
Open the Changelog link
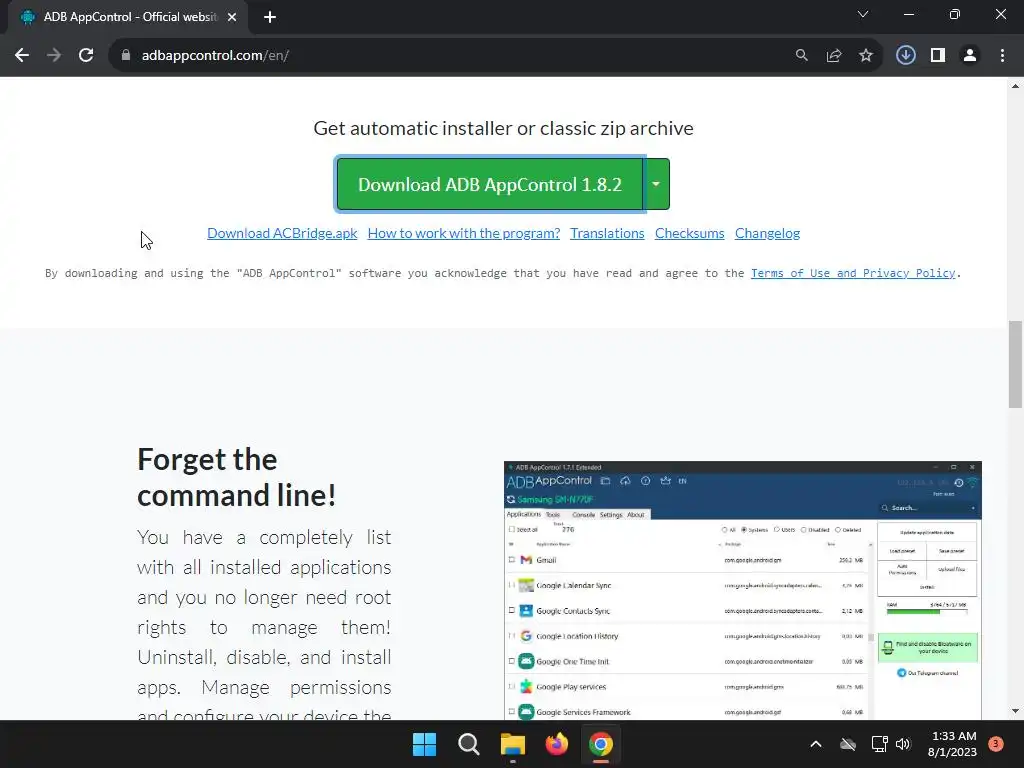tap(767, 233)
